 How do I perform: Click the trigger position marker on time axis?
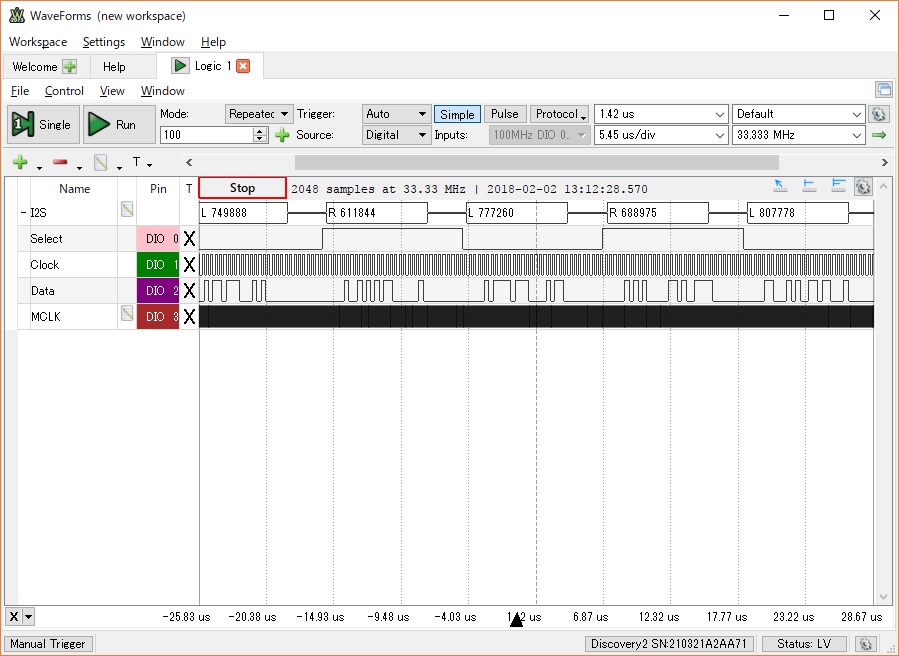click(517, 619)
